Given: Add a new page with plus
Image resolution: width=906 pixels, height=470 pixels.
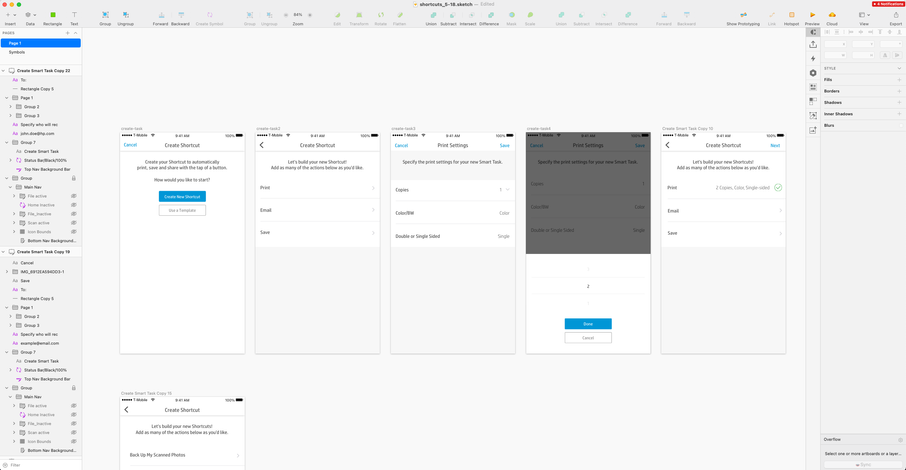Looking at the screenshot, I should click(68, 33).
